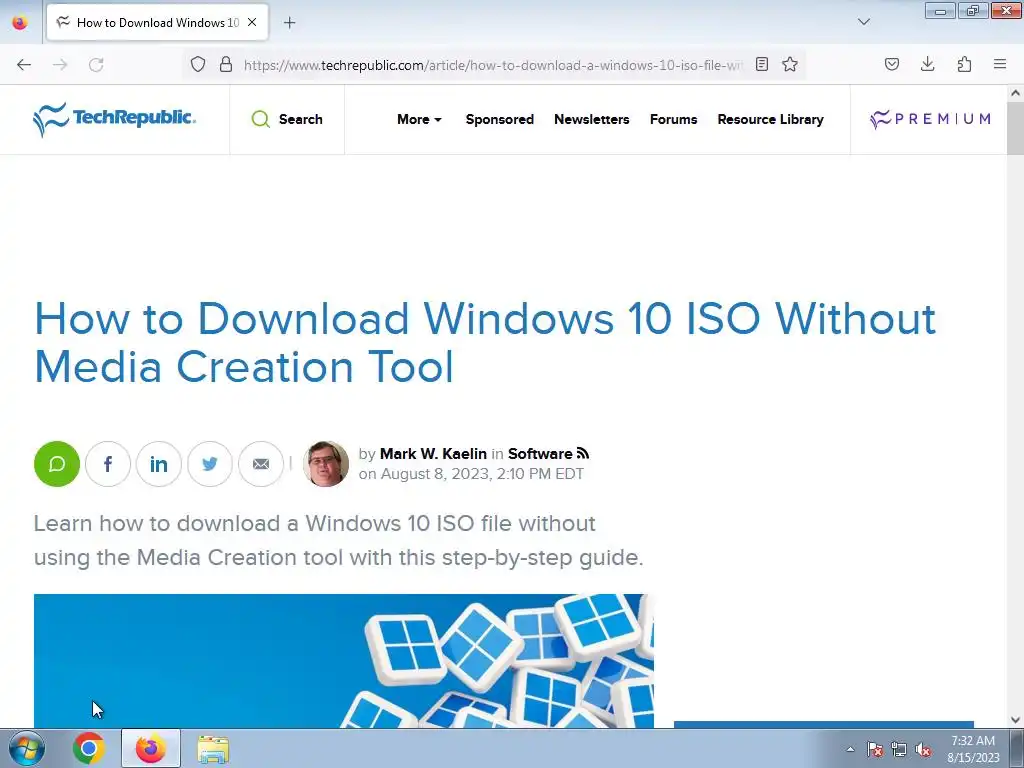Click the padlock site security icon
The height and width of the screenshot is (768, 1024).
point(226,64)
